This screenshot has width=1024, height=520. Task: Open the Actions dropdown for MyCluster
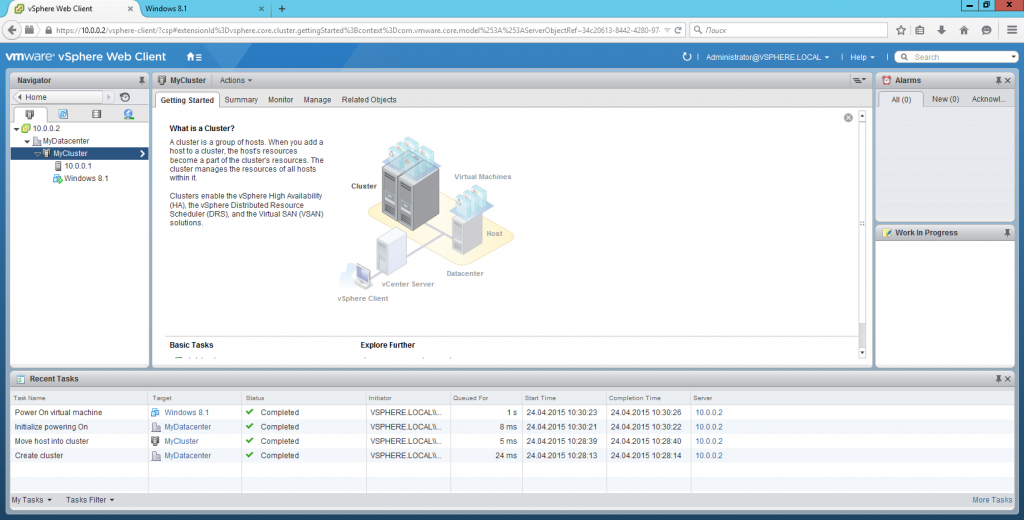point(236,80)
